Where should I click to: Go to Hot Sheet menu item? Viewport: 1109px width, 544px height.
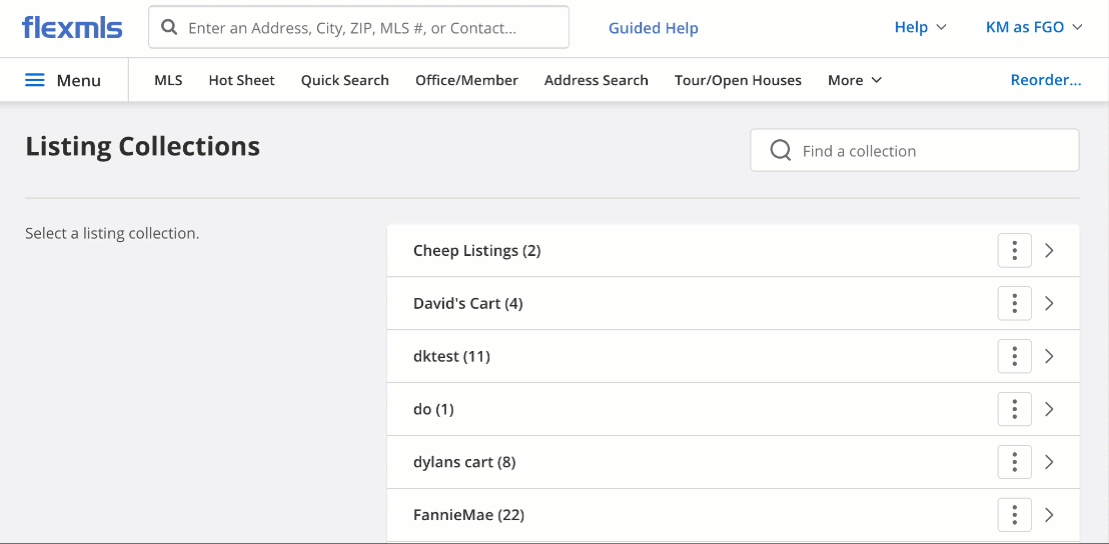(x=241, y=80)
